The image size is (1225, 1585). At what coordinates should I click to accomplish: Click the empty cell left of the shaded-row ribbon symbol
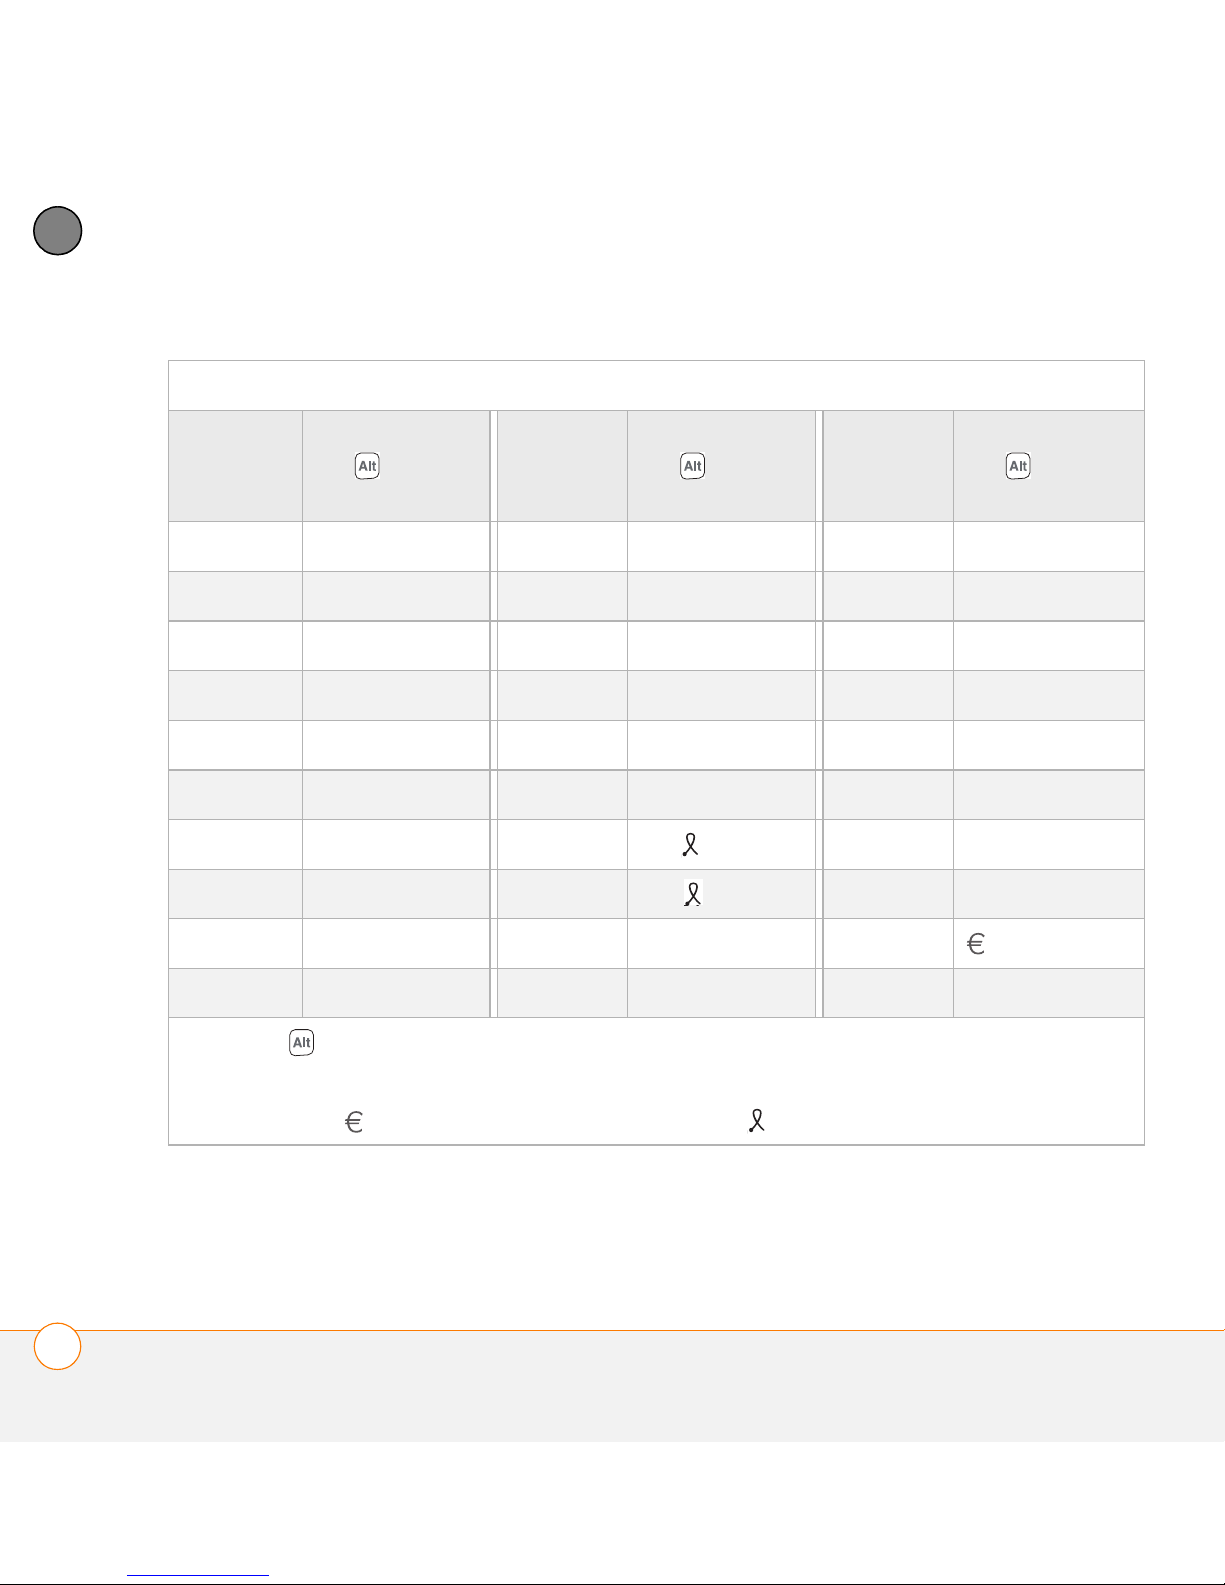click(x=562, y=894)
